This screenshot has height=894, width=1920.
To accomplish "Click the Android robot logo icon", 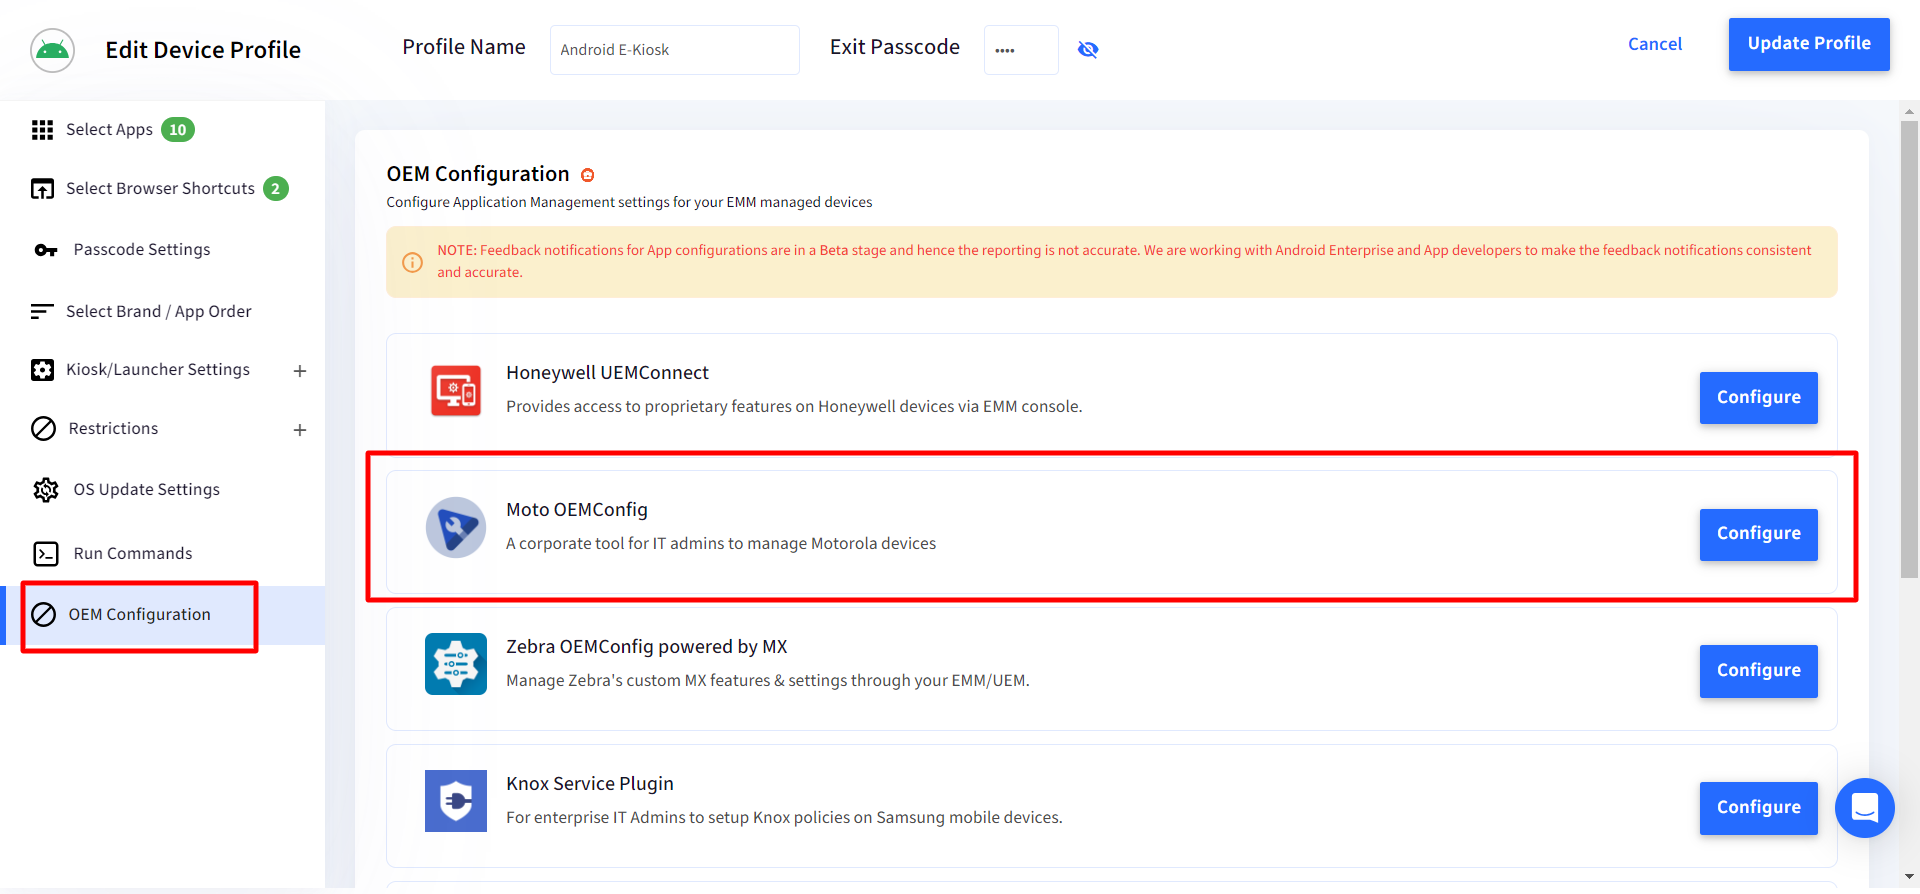I will (x=52, y=50).
